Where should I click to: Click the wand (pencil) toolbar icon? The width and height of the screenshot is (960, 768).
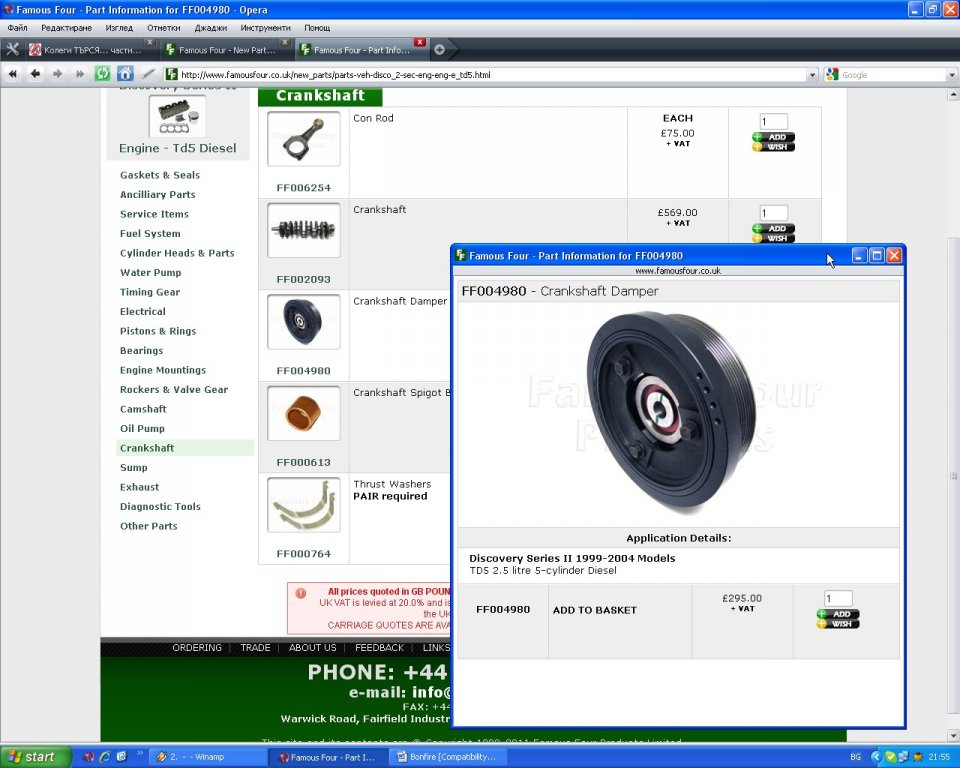pos(148,74)
